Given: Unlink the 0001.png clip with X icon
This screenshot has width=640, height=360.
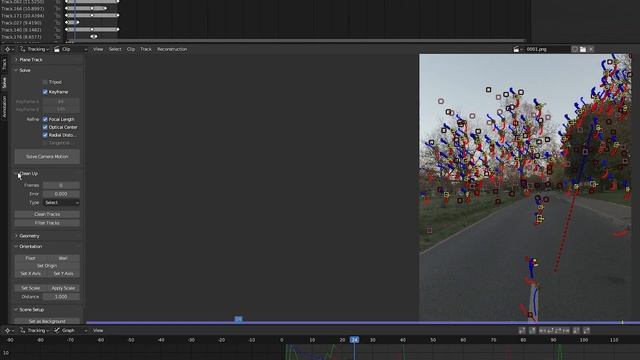Looking at the screenshot, I should pos(591,49).
